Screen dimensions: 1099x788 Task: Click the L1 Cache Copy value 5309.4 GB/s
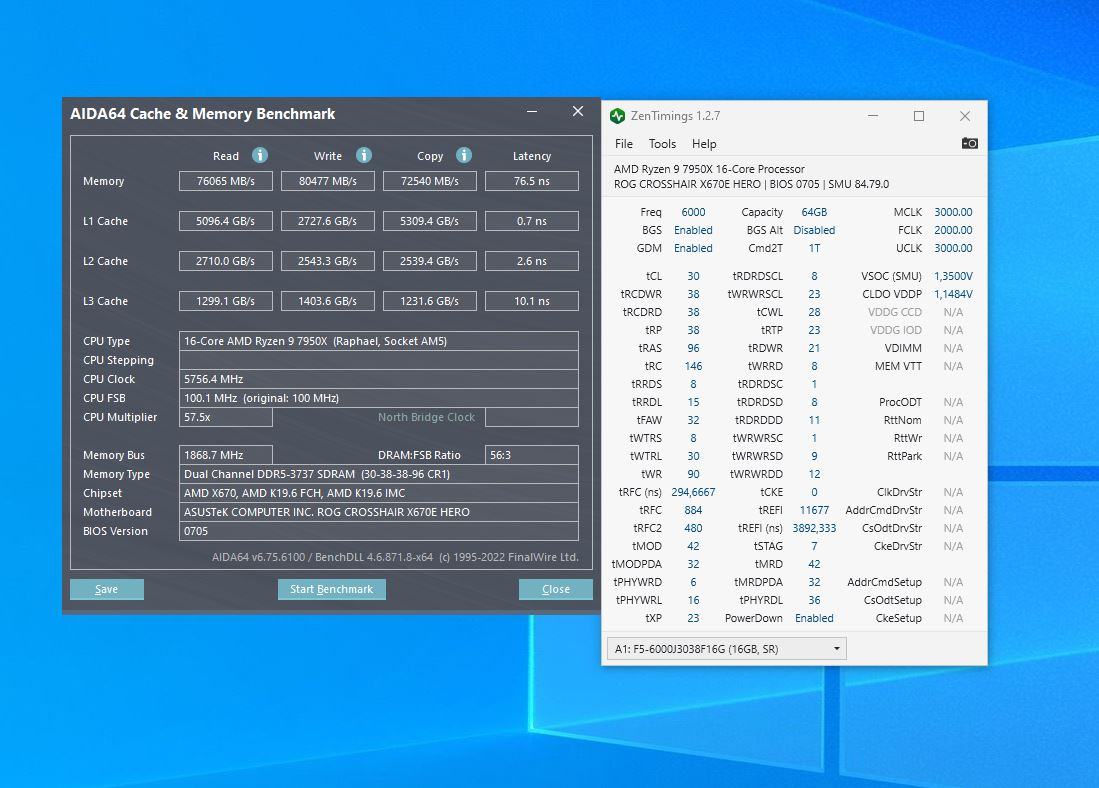coord(430,221)
